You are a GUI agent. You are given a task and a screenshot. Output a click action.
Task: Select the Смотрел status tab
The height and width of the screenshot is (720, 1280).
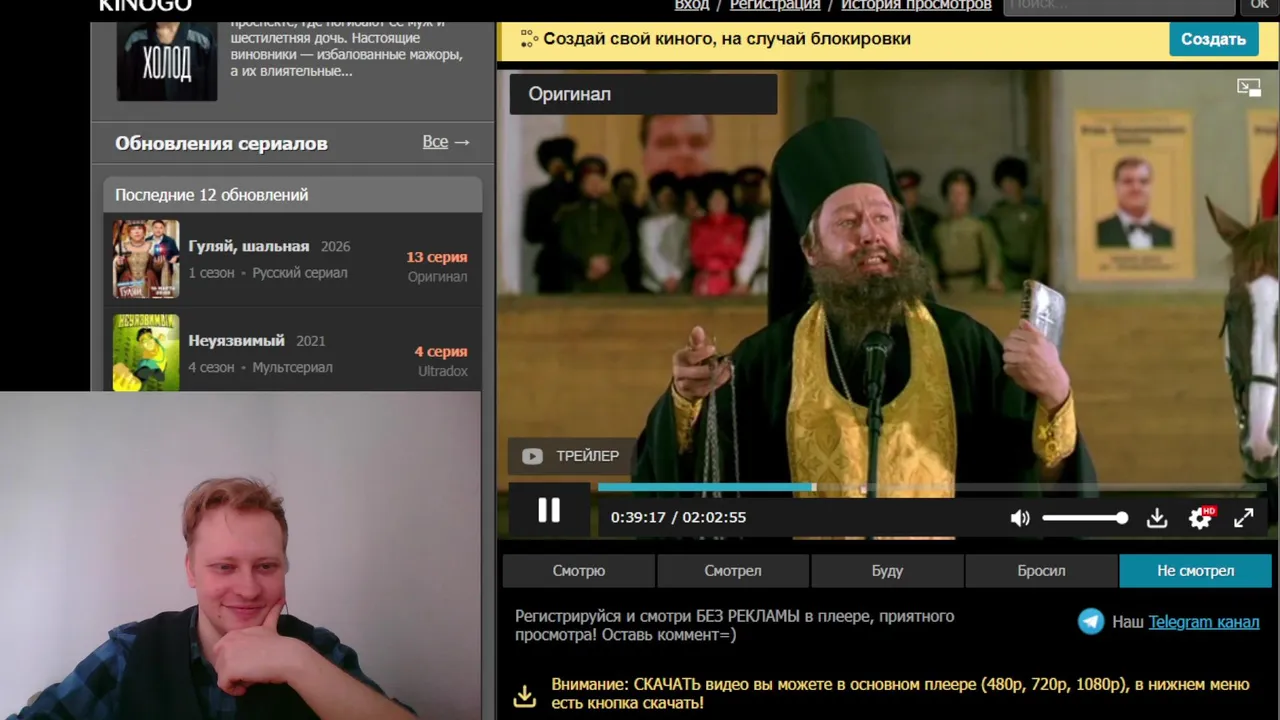[733, 571]
